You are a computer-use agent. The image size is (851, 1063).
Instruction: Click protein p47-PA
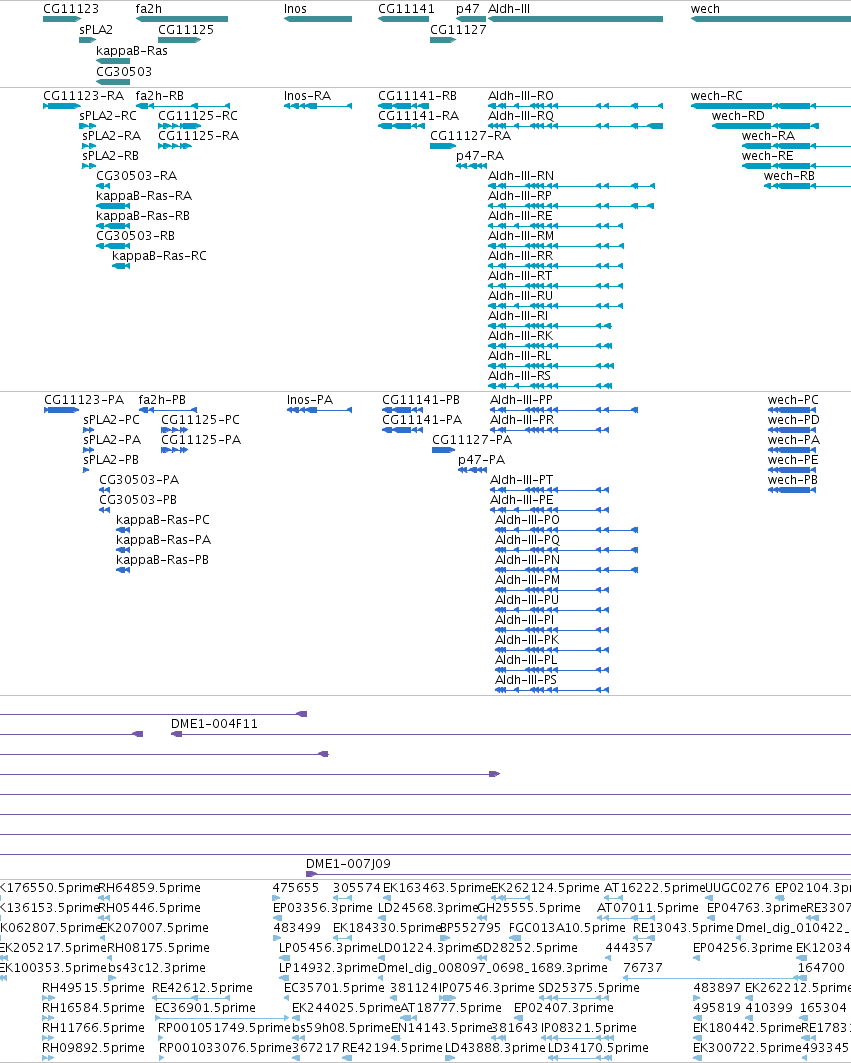[481, 460]
